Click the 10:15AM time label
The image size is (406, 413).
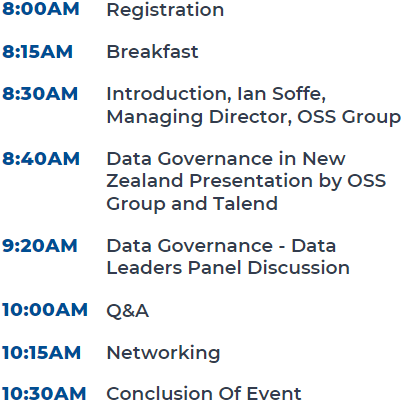[41, 353]
